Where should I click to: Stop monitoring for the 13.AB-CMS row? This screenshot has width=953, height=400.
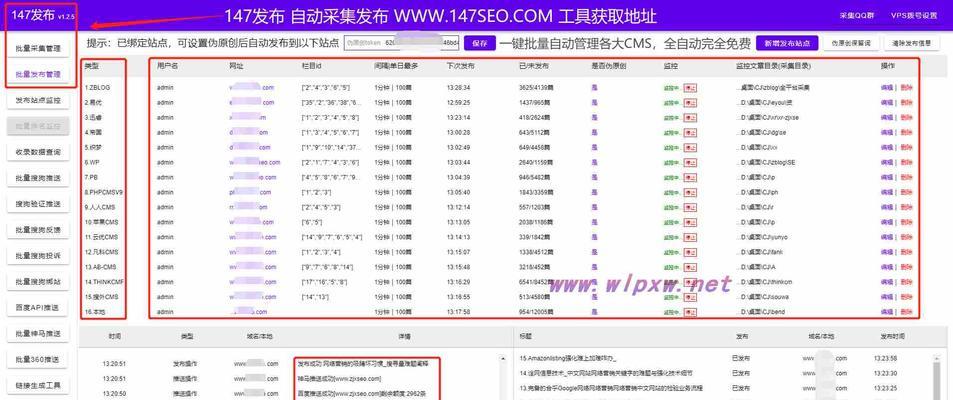coord(690,267)
